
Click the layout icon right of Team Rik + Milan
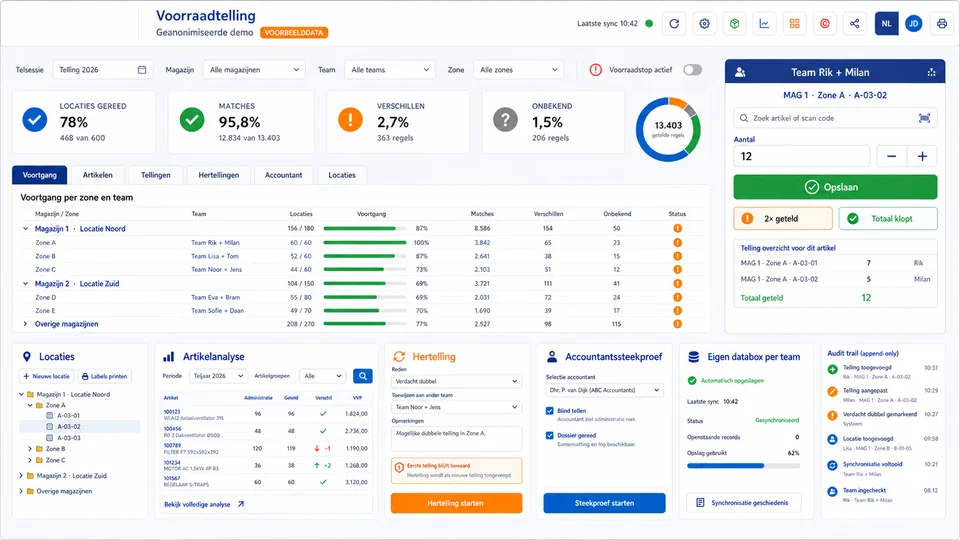(931, 72)
